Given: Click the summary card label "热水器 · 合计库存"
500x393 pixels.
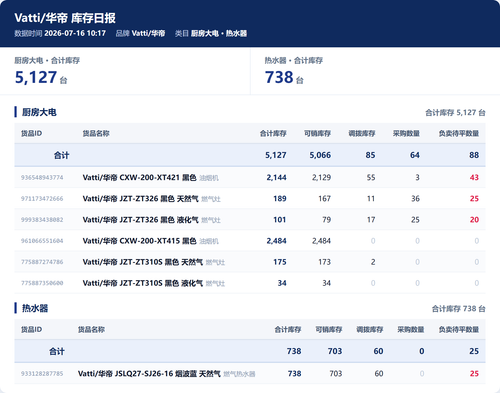Looking at the screenshot, I should point(294,60).
